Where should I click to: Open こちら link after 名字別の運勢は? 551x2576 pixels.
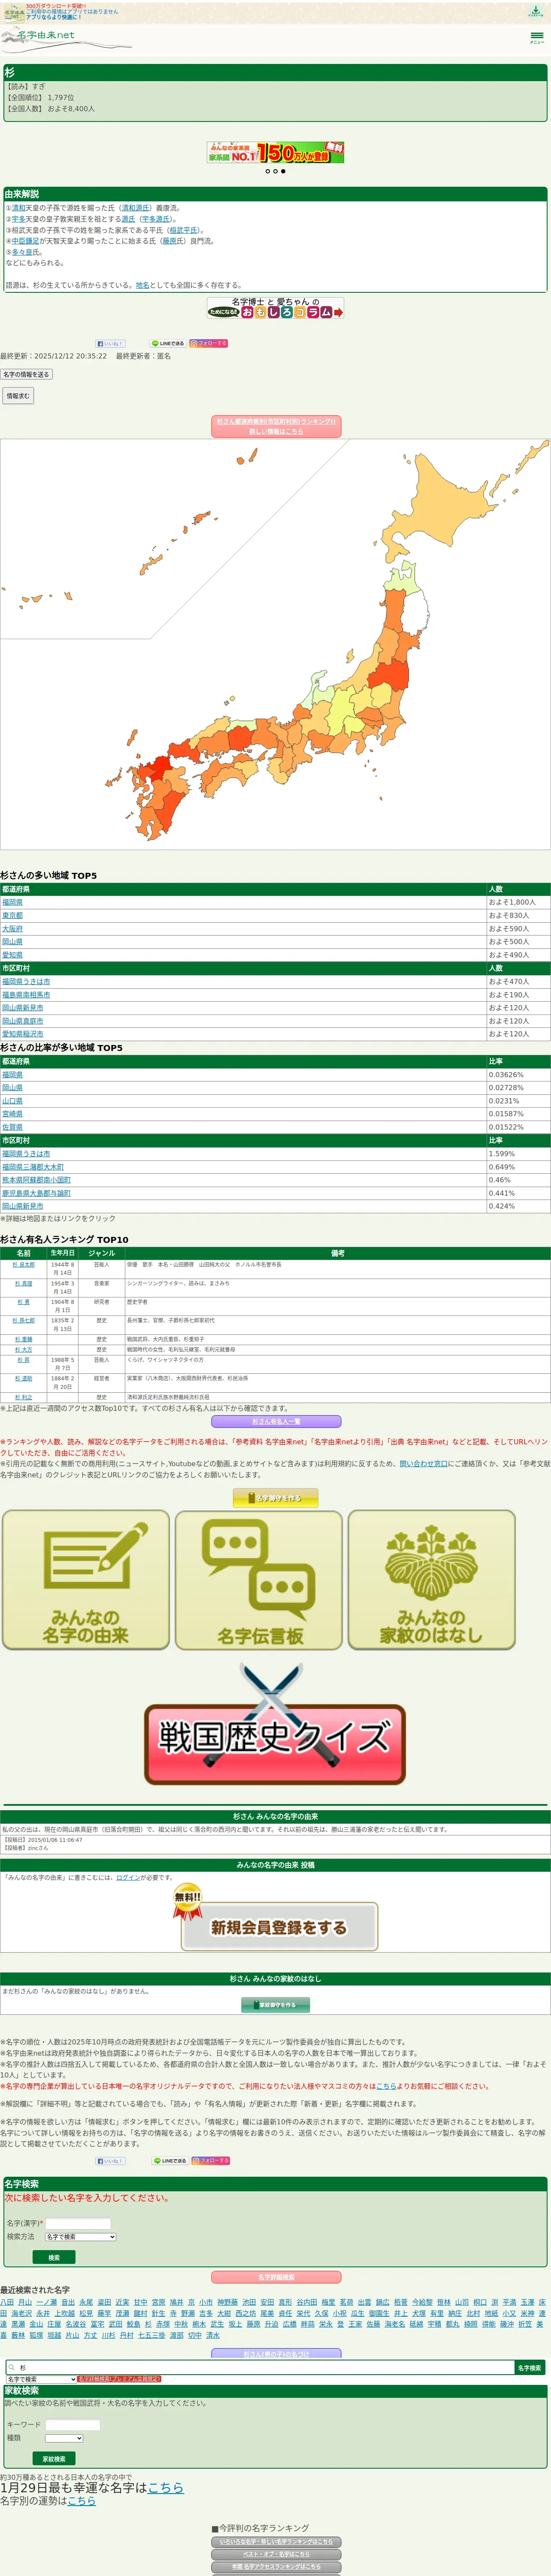coord(81,2501)
